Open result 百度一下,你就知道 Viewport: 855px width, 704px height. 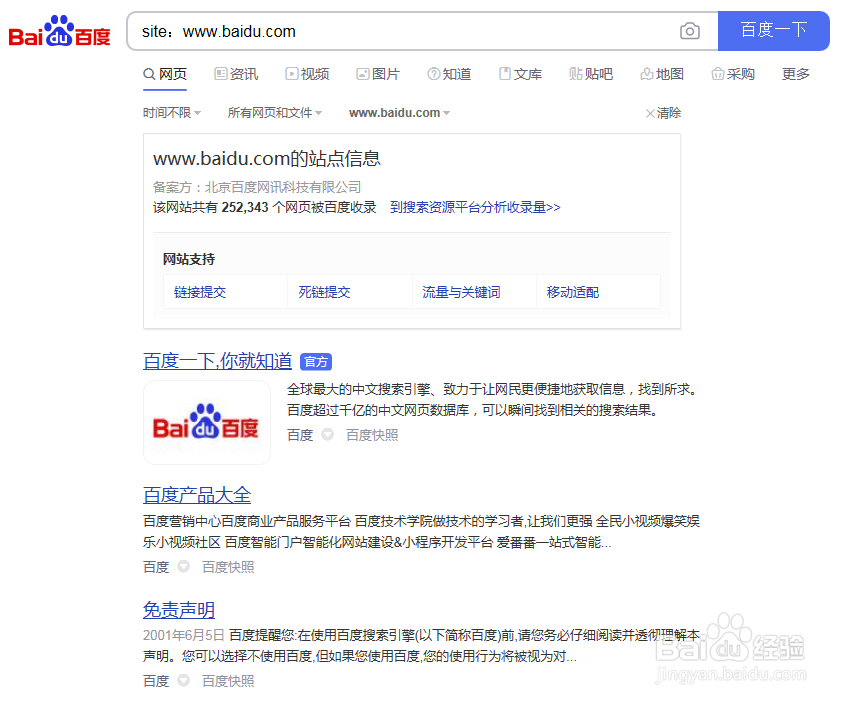tap(217, 361)
